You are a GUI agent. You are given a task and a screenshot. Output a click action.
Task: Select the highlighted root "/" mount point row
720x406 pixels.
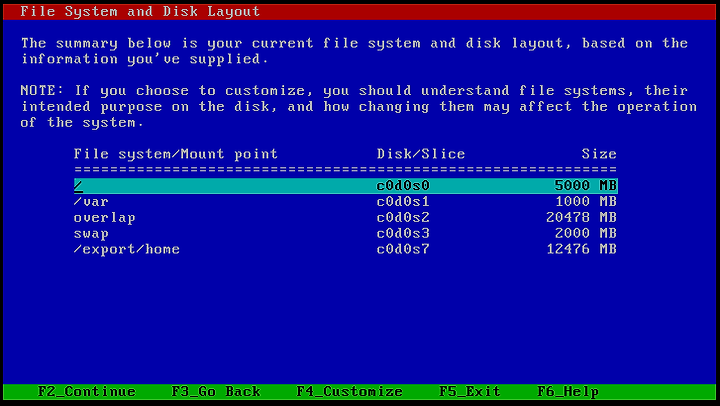point(346,186)
